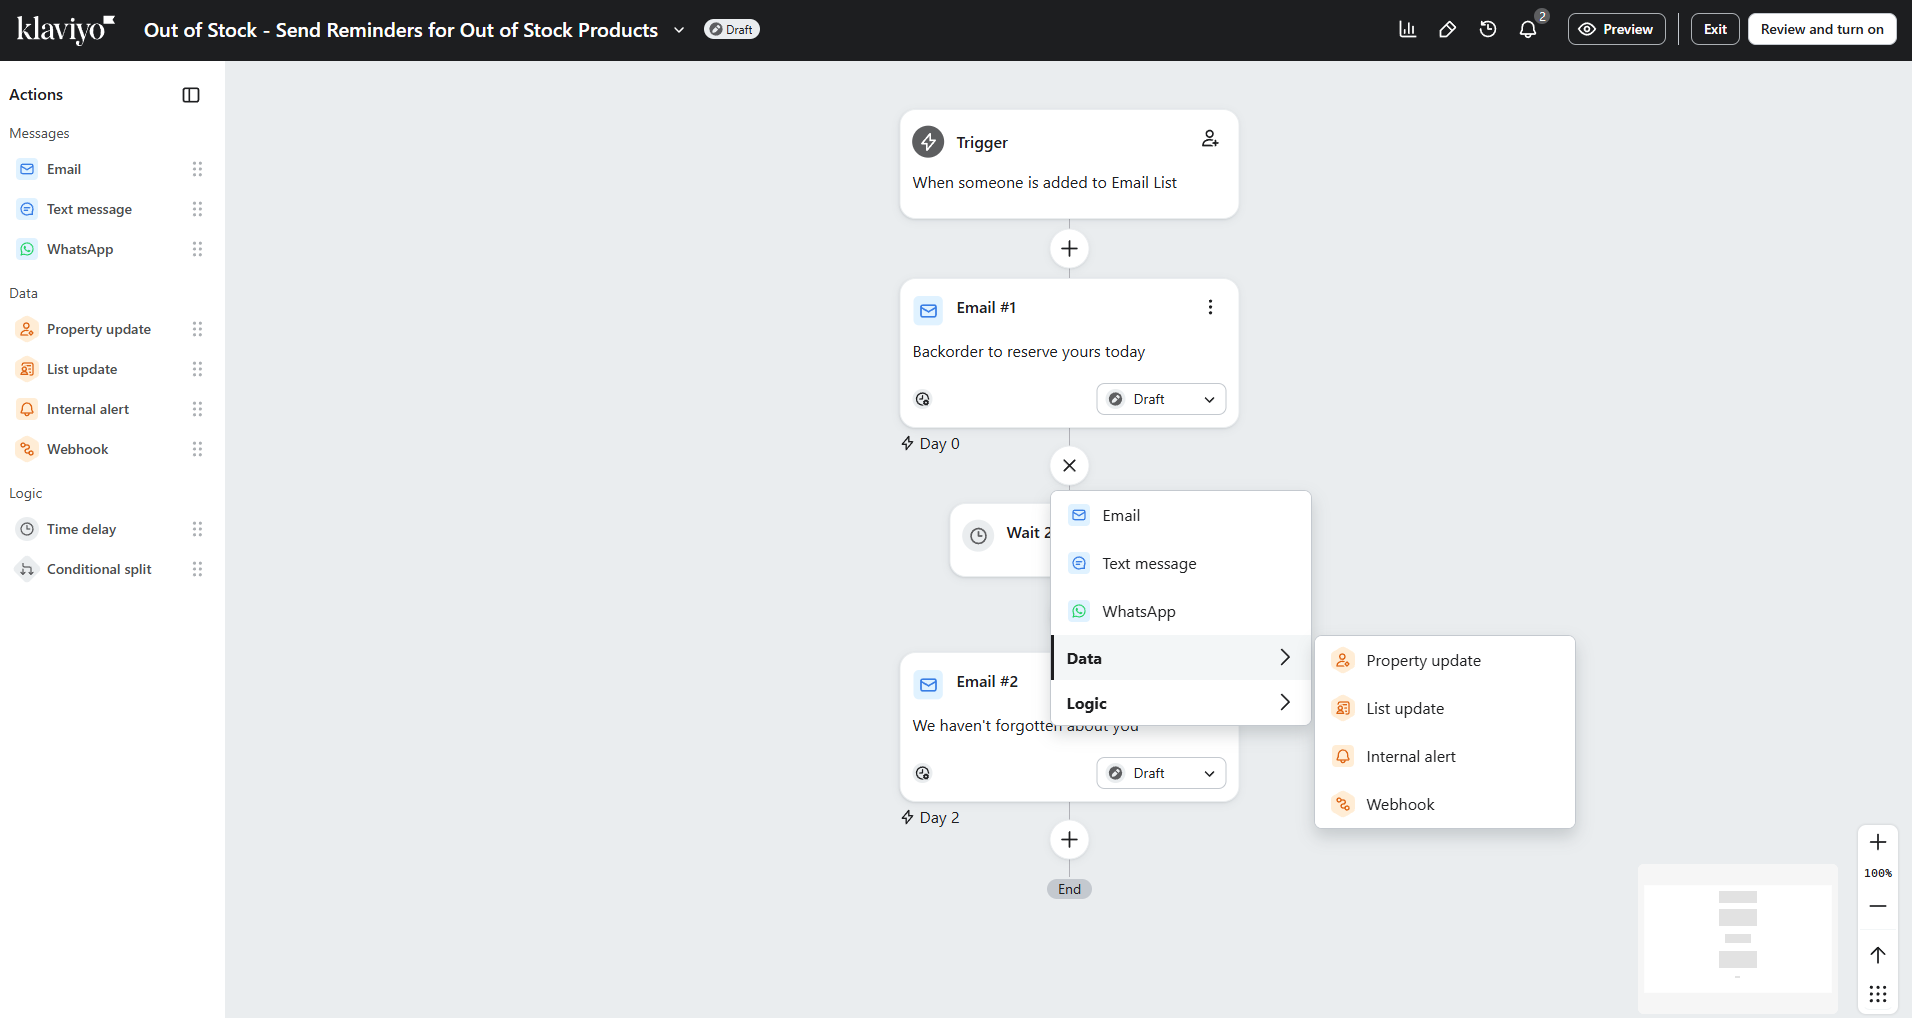Choose Property update from the submenu
Image resolution: width=1912 pixels, height=1018 pixels.
1423,660
